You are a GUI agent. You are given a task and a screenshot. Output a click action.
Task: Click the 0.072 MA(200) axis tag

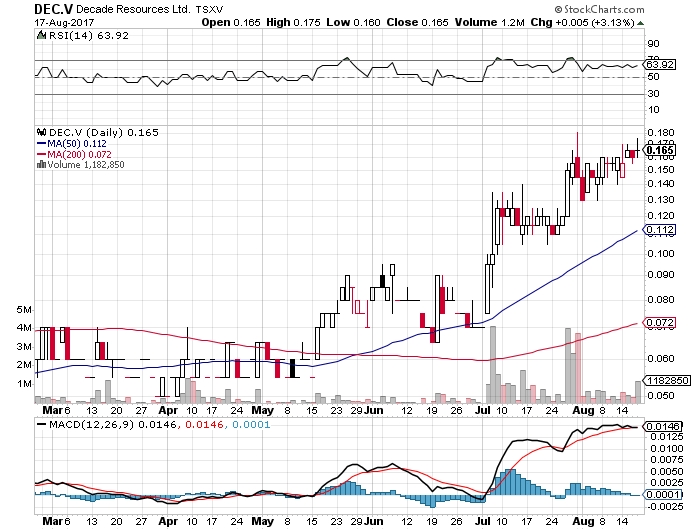660,322
